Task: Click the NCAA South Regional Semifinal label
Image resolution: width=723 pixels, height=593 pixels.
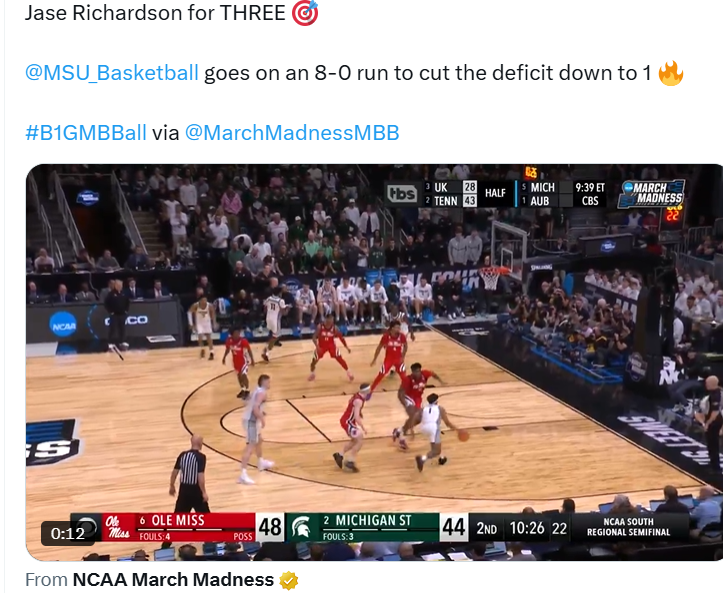Action: (x=628, y=527)
